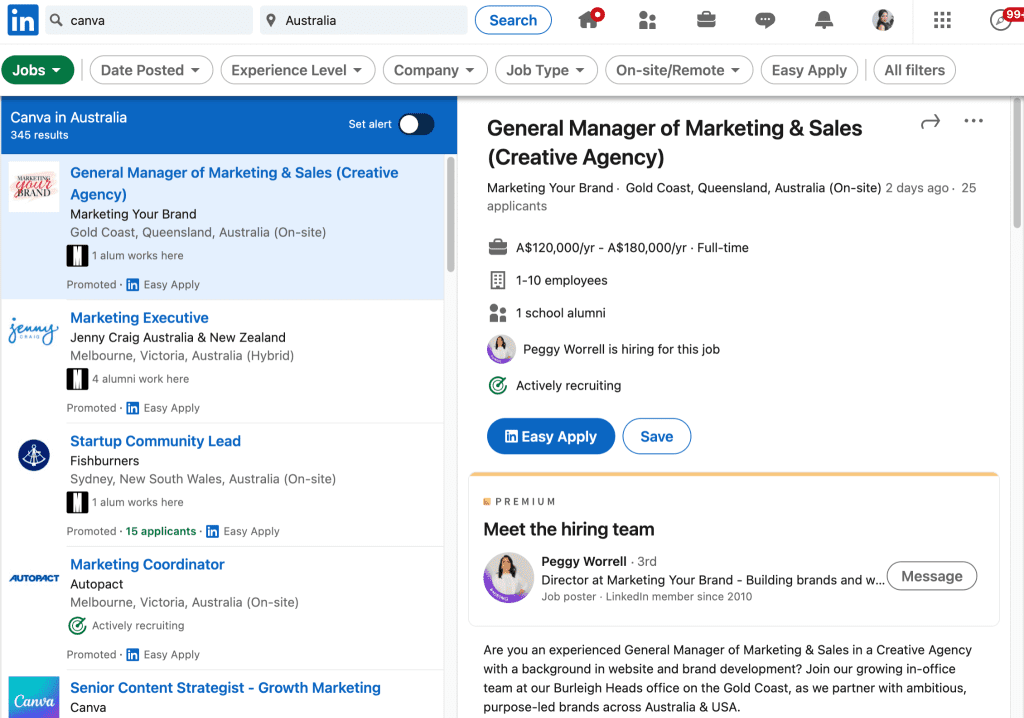Viewport: 1024px width, 718px height.
Task: Click the blue Easy Apply button
Action: click(x=551, y=436)
